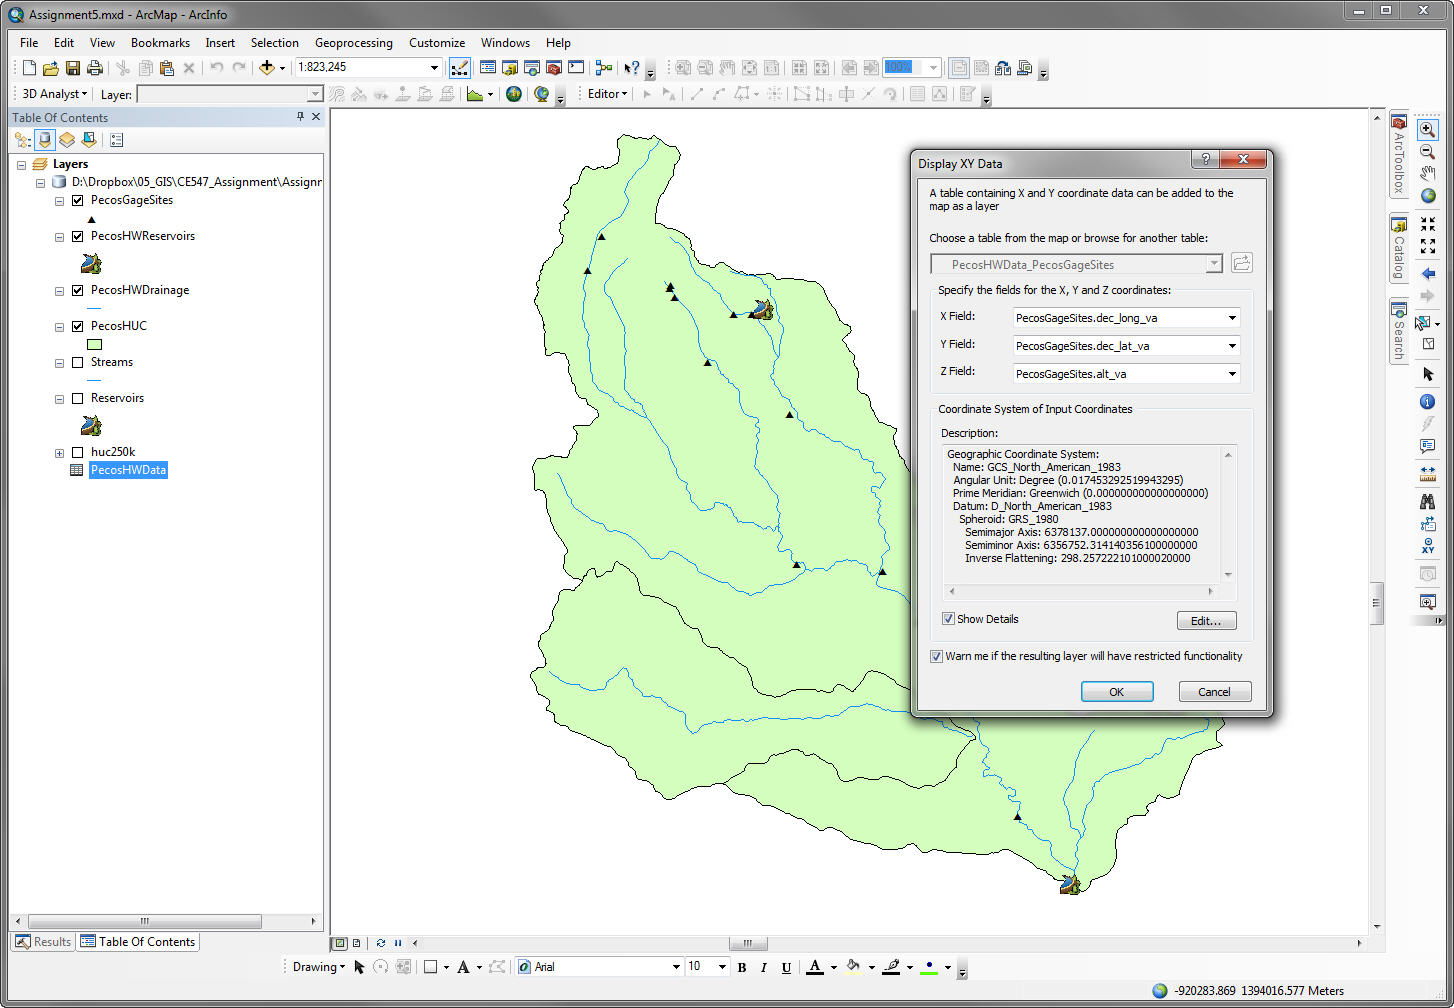Open the map scale dropdown

(x=434, y=67)
